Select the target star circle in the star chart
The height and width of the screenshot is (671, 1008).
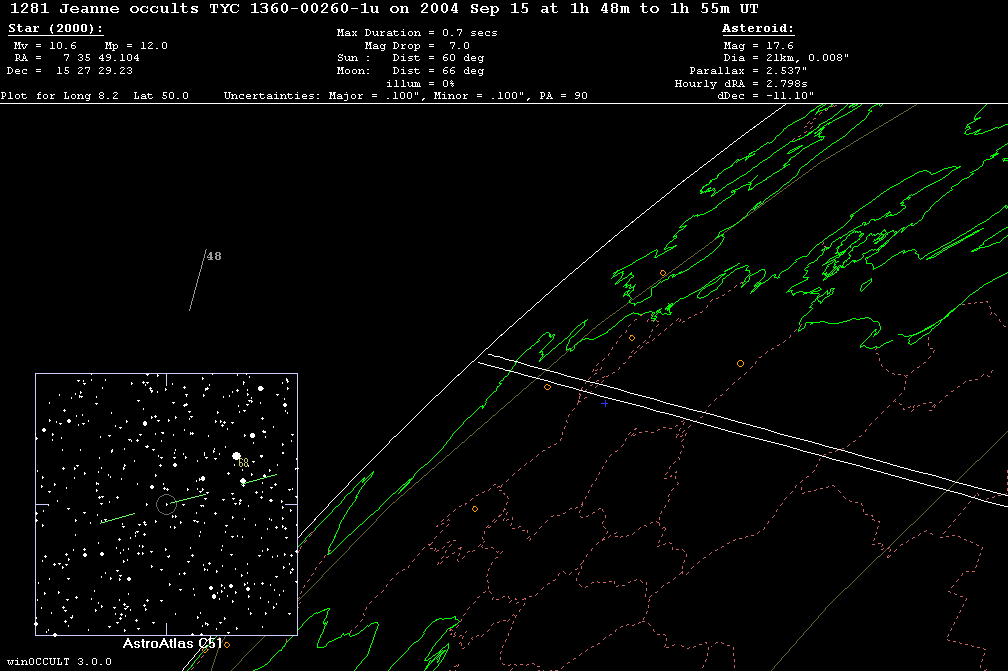166,504
